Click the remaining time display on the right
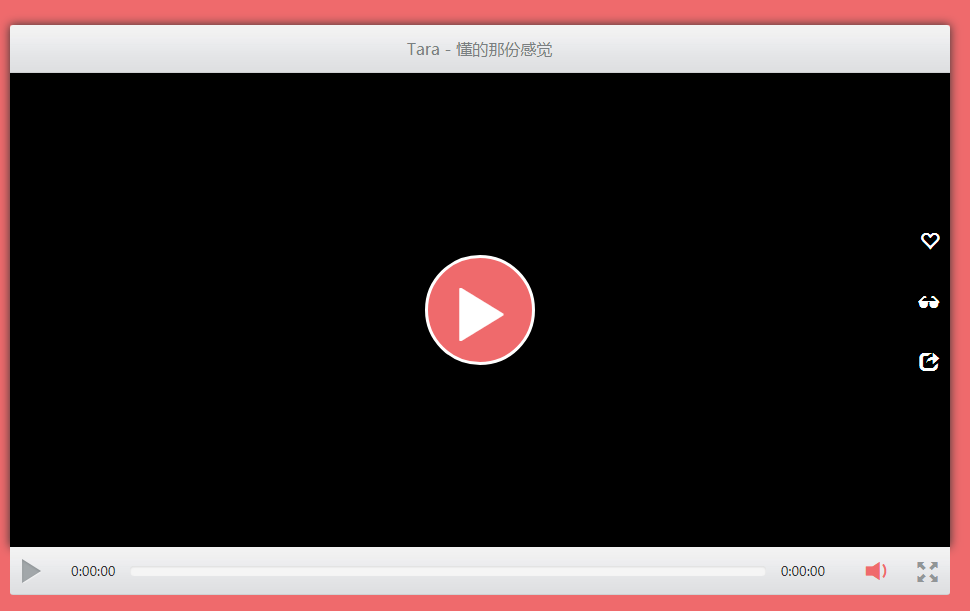The height and width of the screenshot is (611, 970). point(802,571)
